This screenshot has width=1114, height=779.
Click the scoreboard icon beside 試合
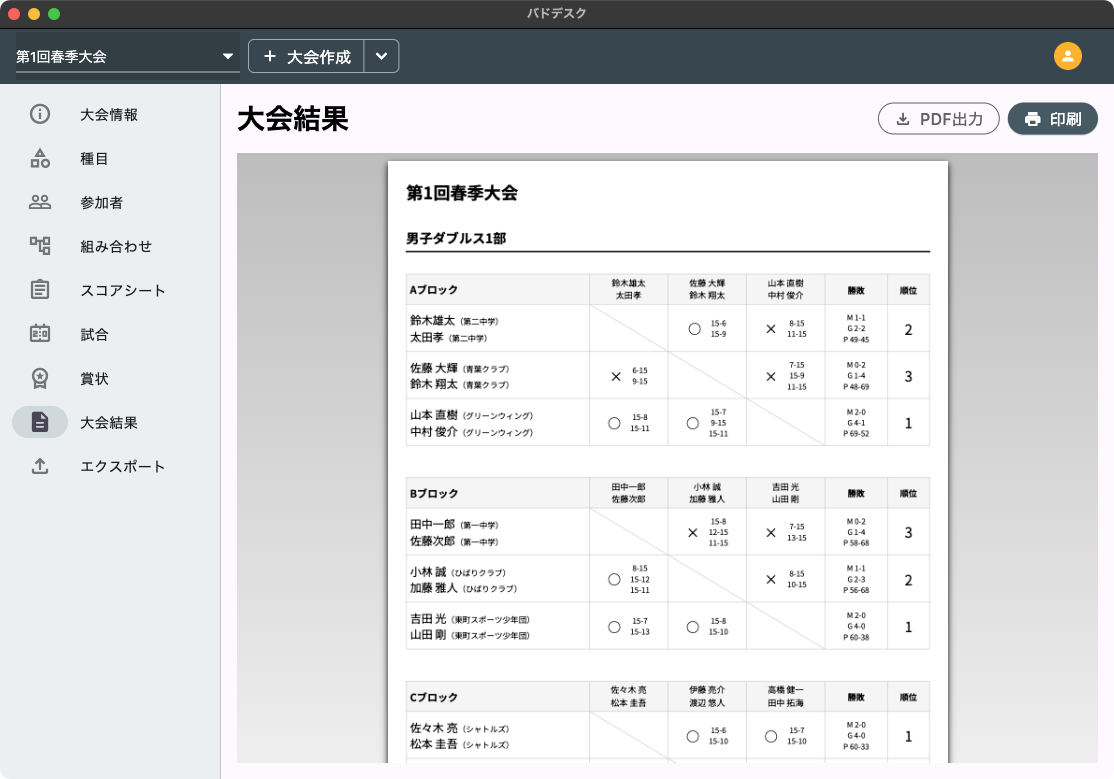(40, 333)
